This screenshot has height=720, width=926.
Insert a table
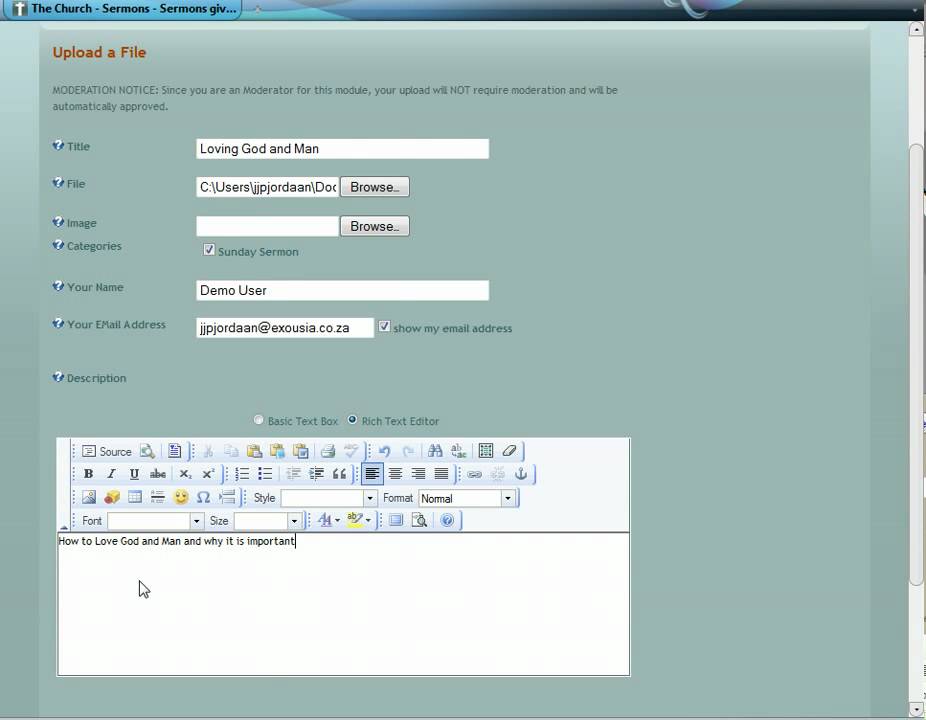click(135, 497)
